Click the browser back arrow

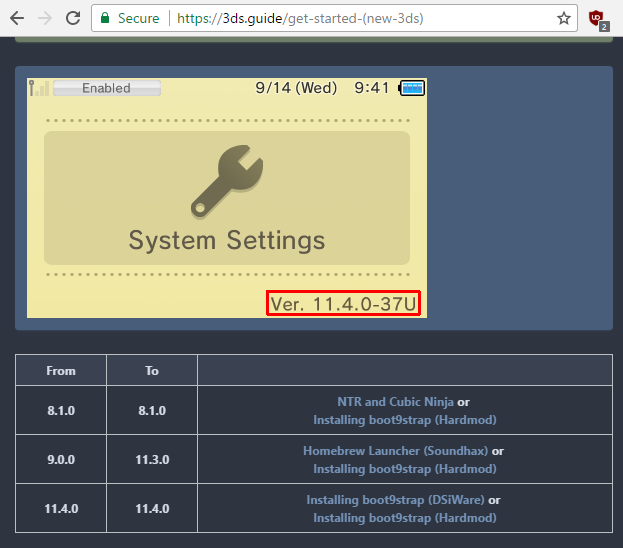(x=17, y=18)
